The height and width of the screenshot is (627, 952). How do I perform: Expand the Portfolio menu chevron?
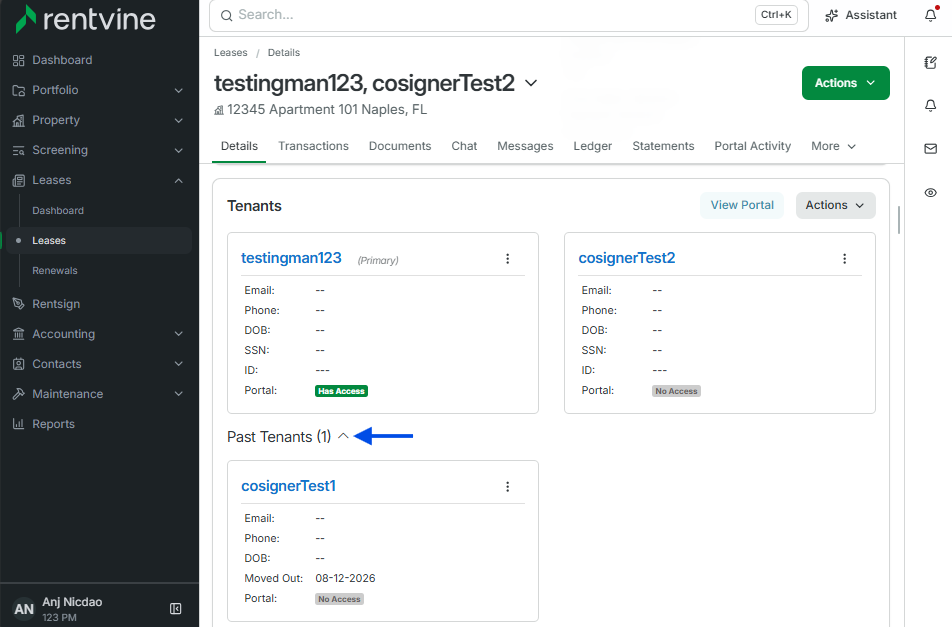click(178, 90)
